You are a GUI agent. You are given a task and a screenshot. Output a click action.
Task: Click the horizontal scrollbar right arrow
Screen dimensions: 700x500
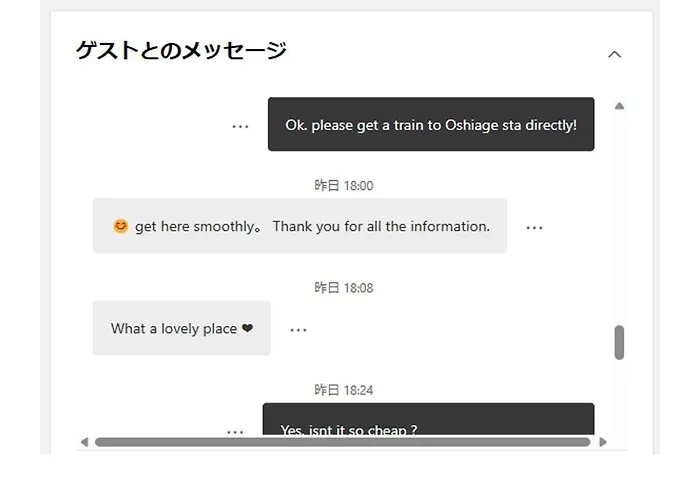click(x=603, y=442)
